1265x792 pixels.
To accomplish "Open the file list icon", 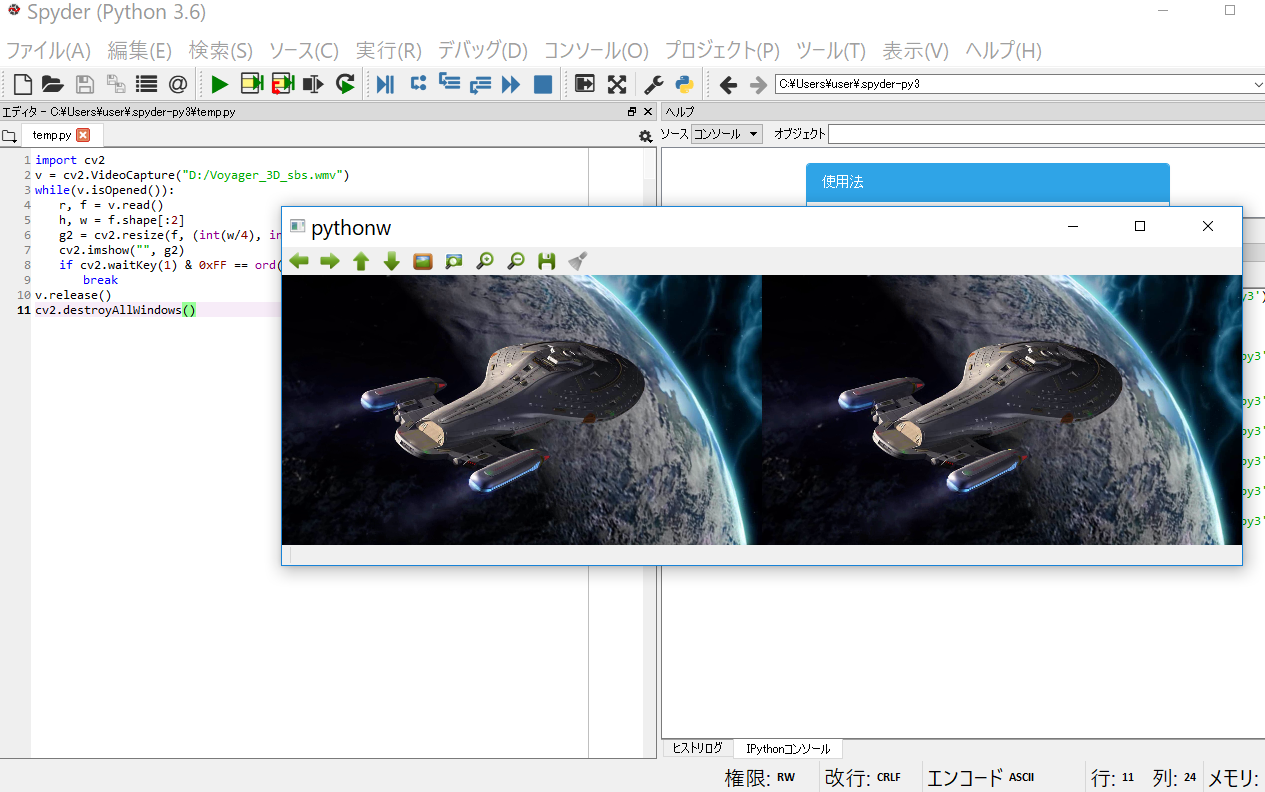I will (x=147, y=85).
